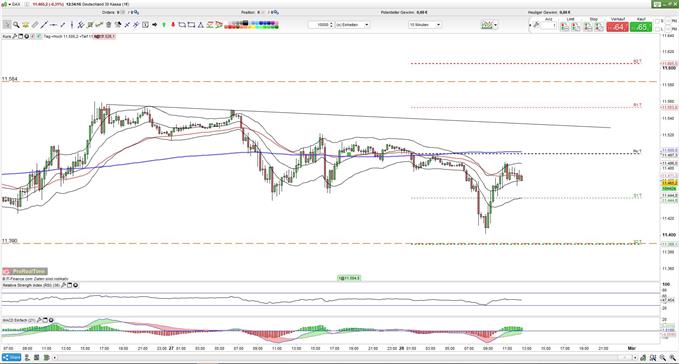The image size is (679, 364).
Task: Select the horizontal line tool
Action: [x=53, y=25]
